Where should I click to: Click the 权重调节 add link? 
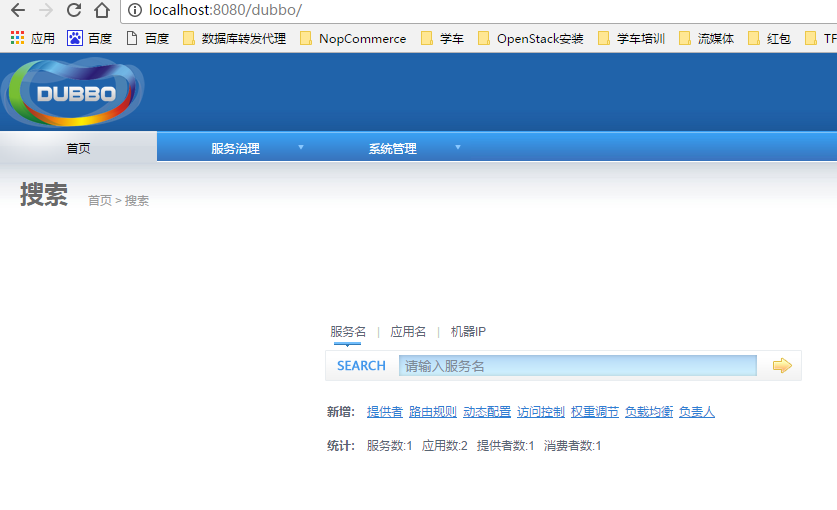(x=595, y=412)
